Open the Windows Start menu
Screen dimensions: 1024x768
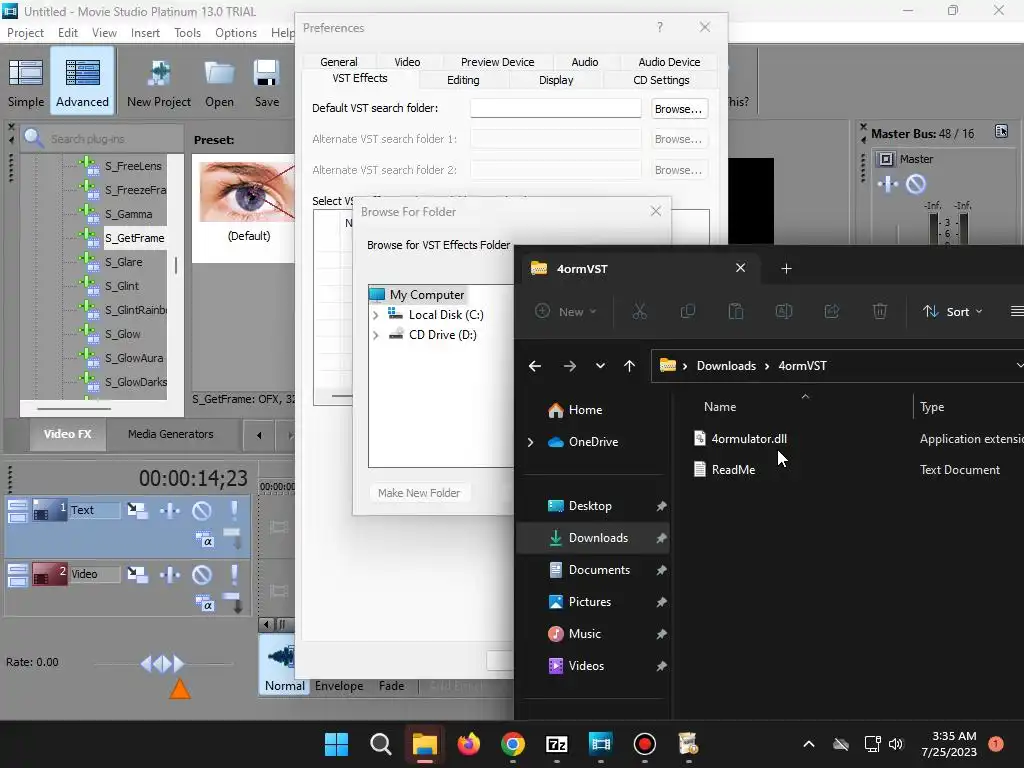pos(336,744)
